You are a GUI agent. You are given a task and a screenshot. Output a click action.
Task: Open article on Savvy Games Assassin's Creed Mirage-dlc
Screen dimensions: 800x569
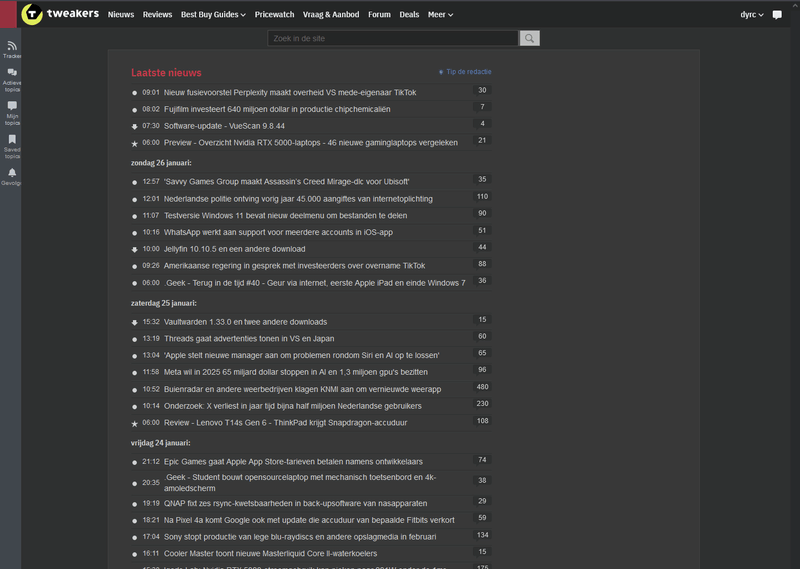point(287,182)
